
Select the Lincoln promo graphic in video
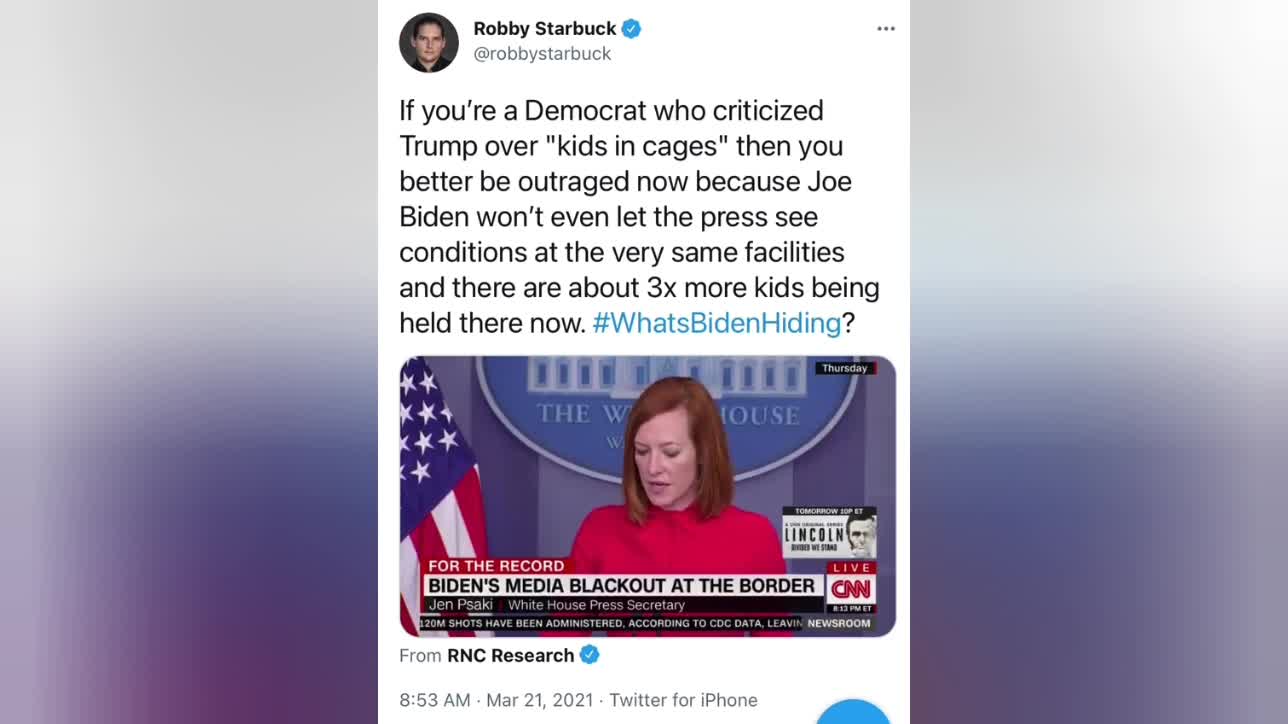pyautogui.click(x=829, y=532)
